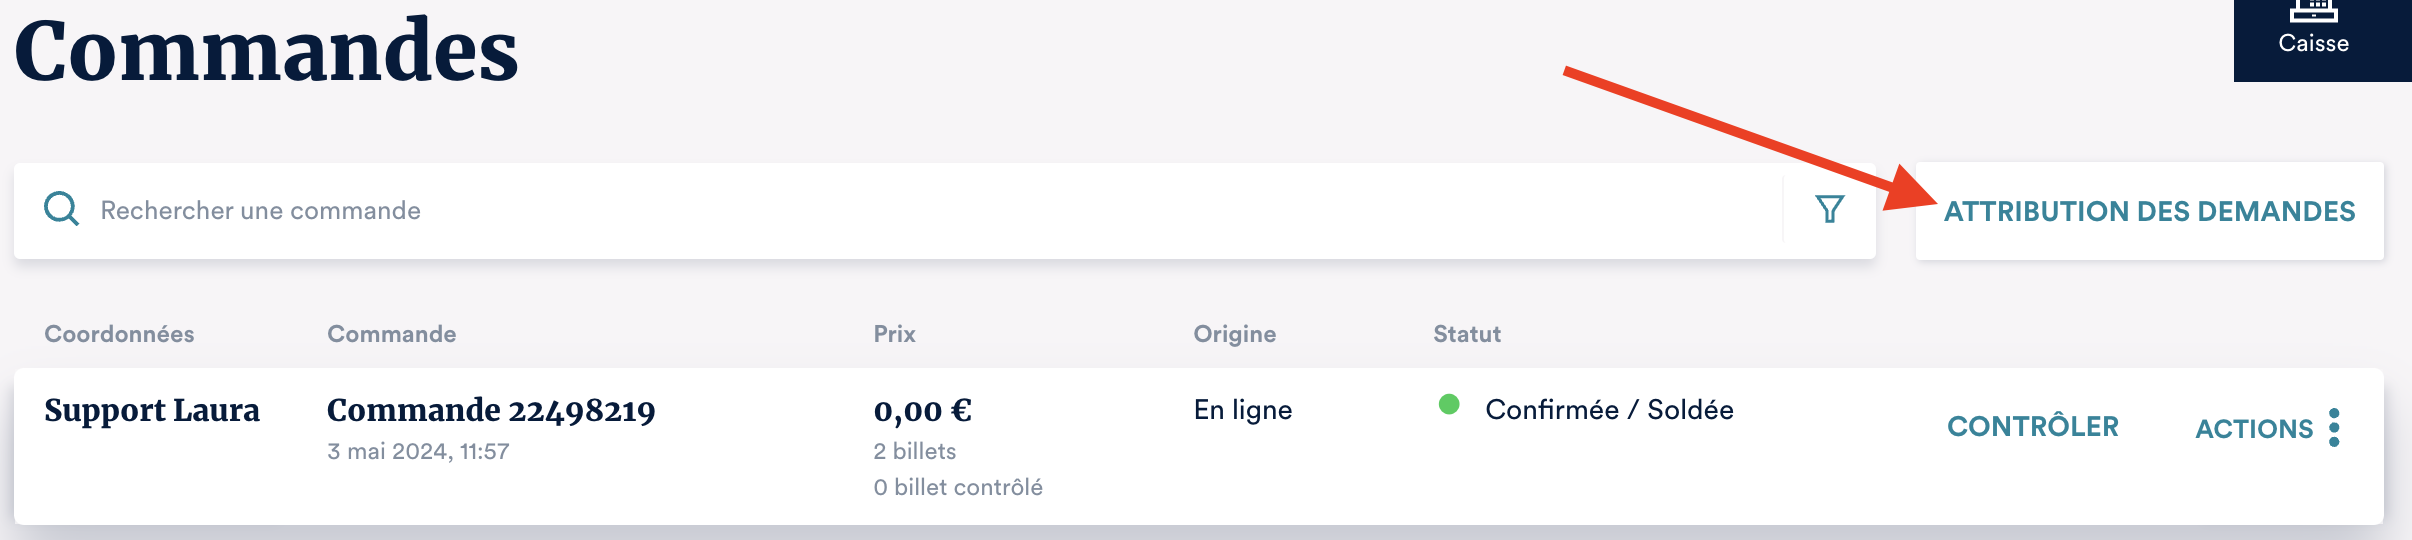Select the Caisse label in top bar
This screenshot has width=2412, height=540.
(2313, 43)
